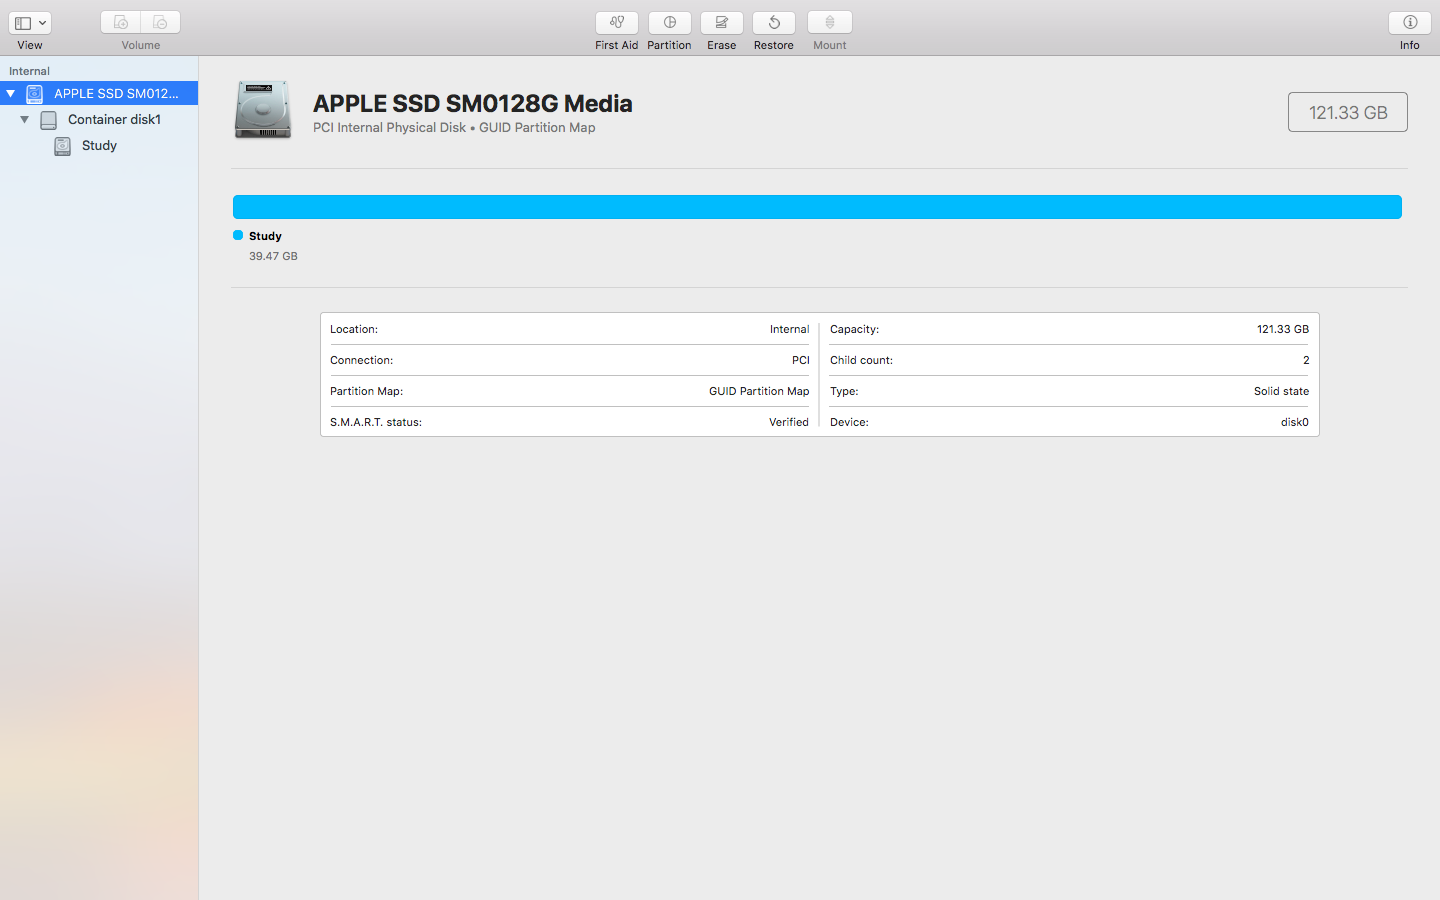Click the Container disk1 sidebar icon
The width and height of the screenshot is (1440, 900).
click(49, 120)
